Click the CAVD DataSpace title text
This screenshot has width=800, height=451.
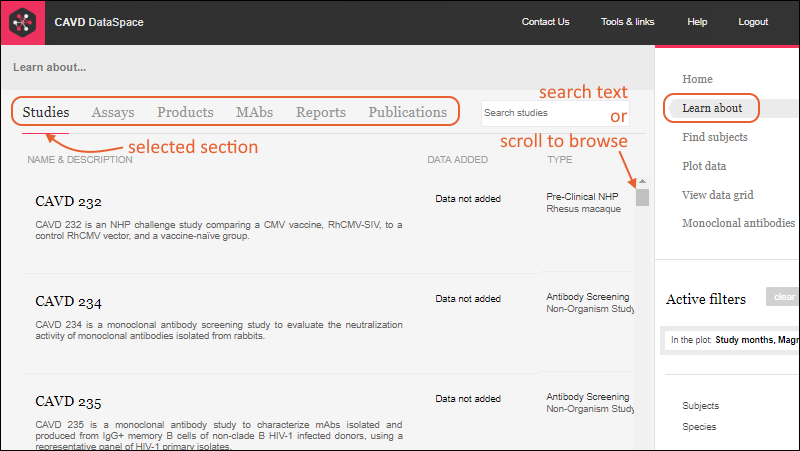99,22
